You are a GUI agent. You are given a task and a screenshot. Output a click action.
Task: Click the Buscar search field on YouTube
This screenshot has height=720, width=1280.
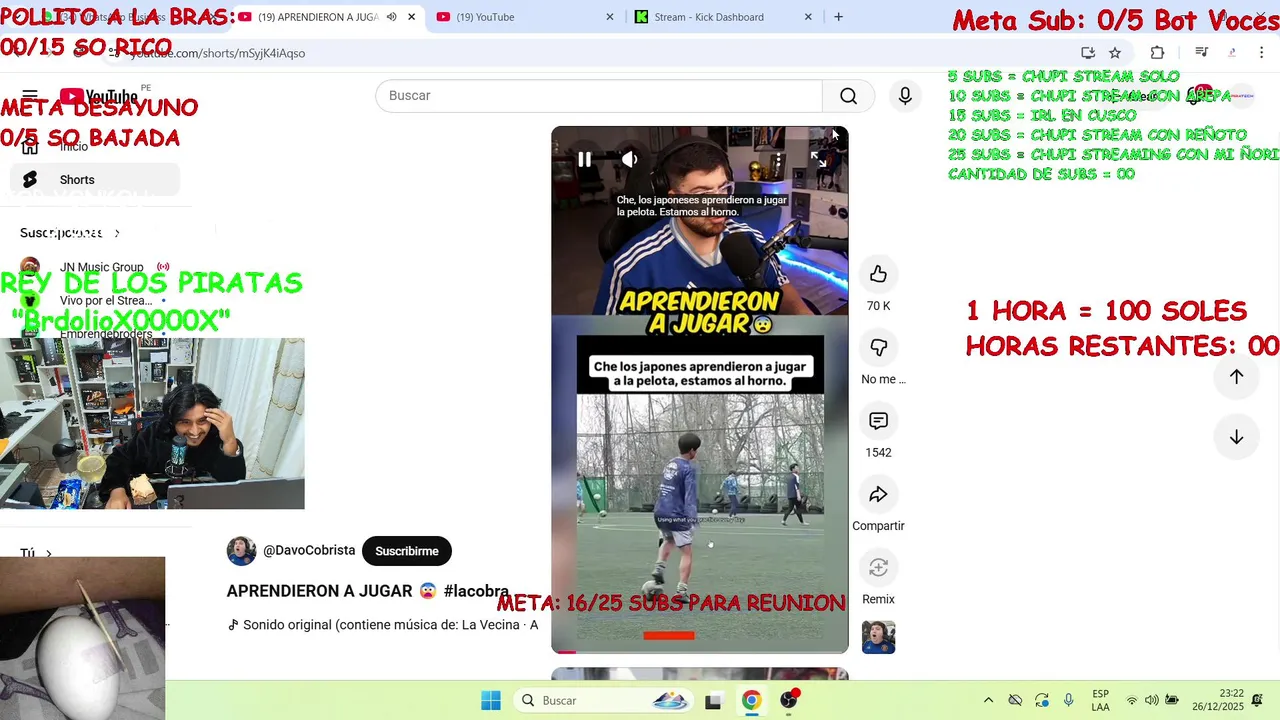tap(599, 95)
